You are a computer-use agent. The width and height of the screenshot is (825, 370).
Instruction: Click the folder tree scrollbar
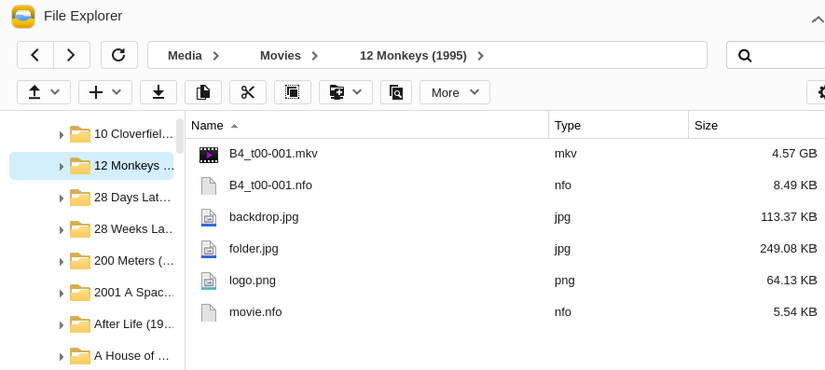179,136
